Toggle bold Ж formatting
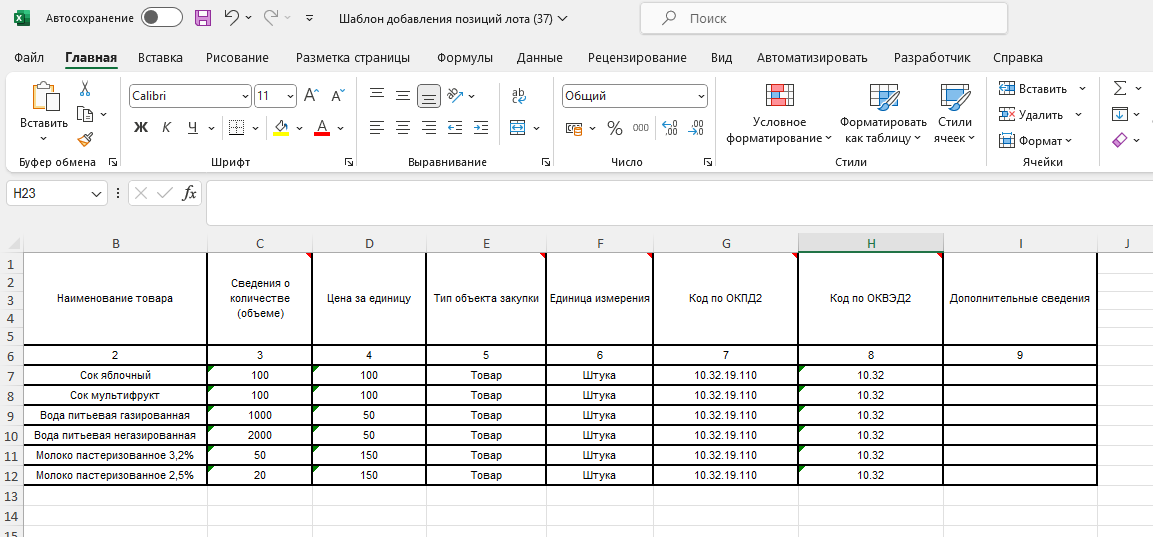Viewport: 1153px width, 537px height. point(141,128)
